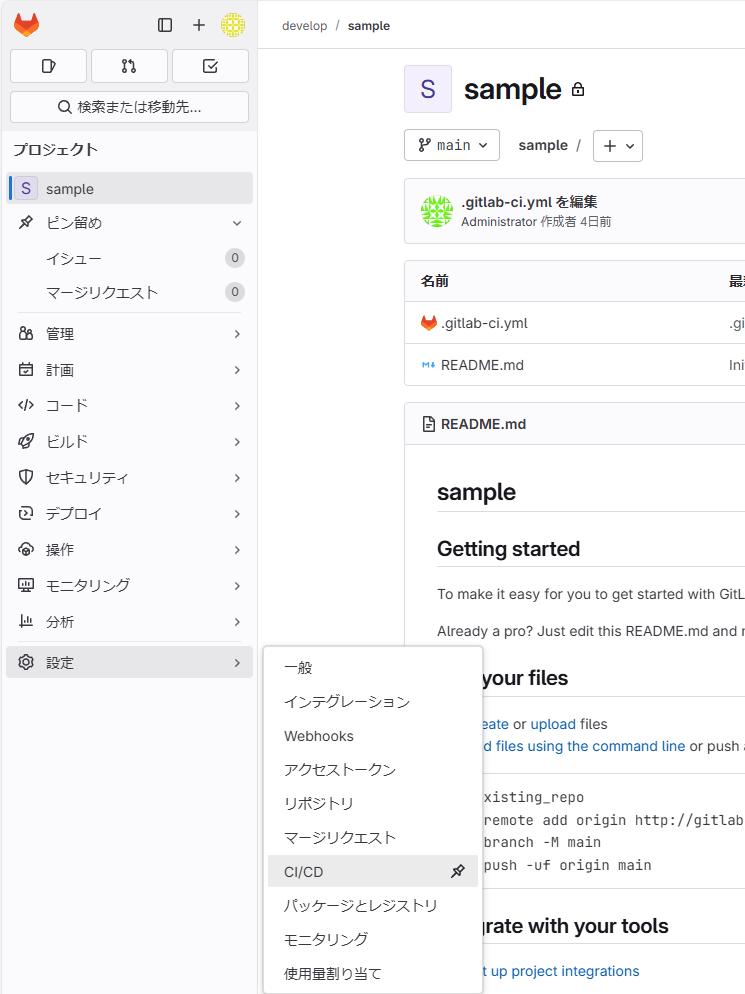
Task: Click the 操作 operate icon
Action: pyautogui.click(x=26, y=550)
